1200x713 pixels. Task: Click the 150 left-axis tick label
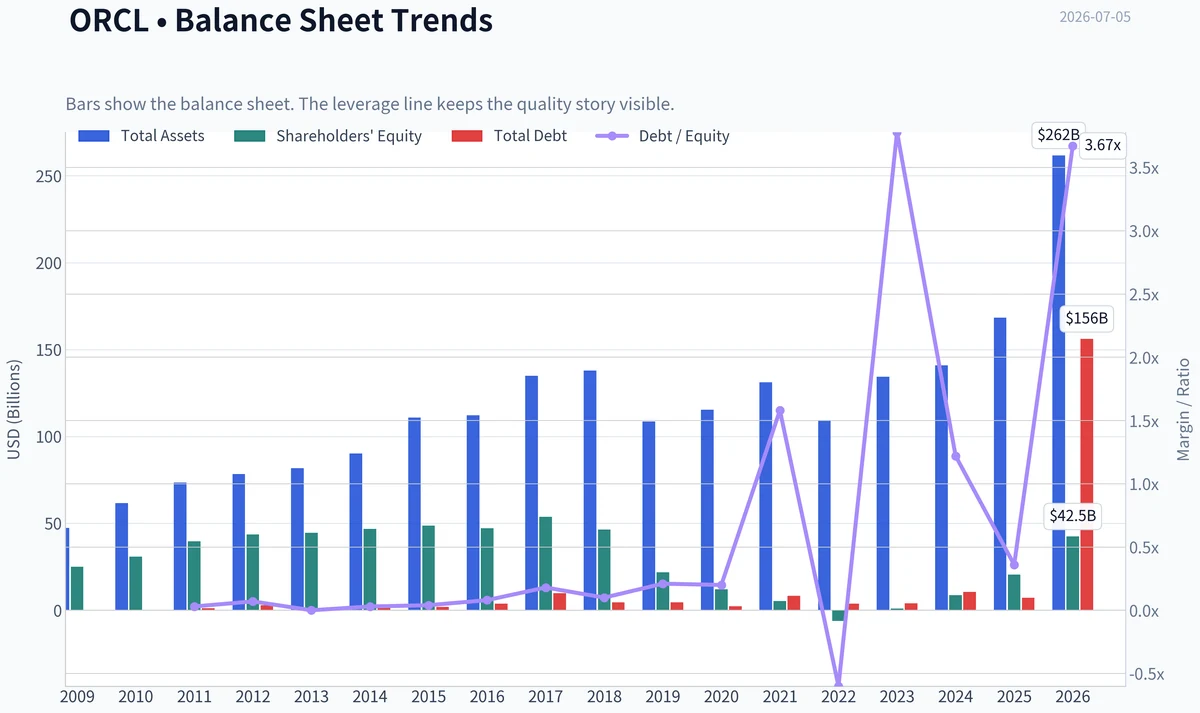pos(48,351)
